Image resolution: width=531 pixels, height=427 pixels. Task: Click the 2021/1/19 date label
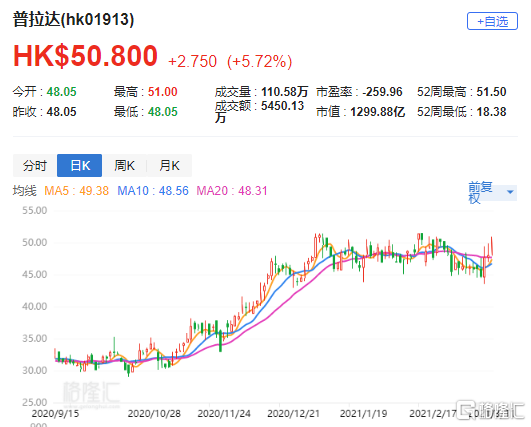(363, 413)
